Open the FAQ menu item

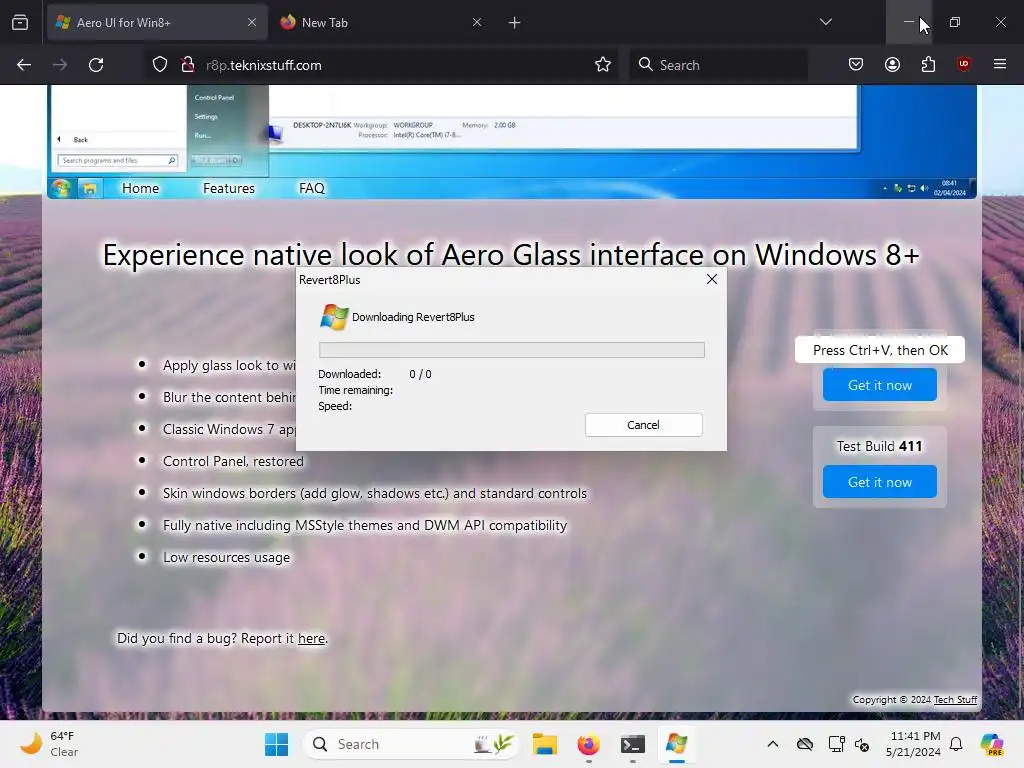pyautogui.click(x=312, y=188)
